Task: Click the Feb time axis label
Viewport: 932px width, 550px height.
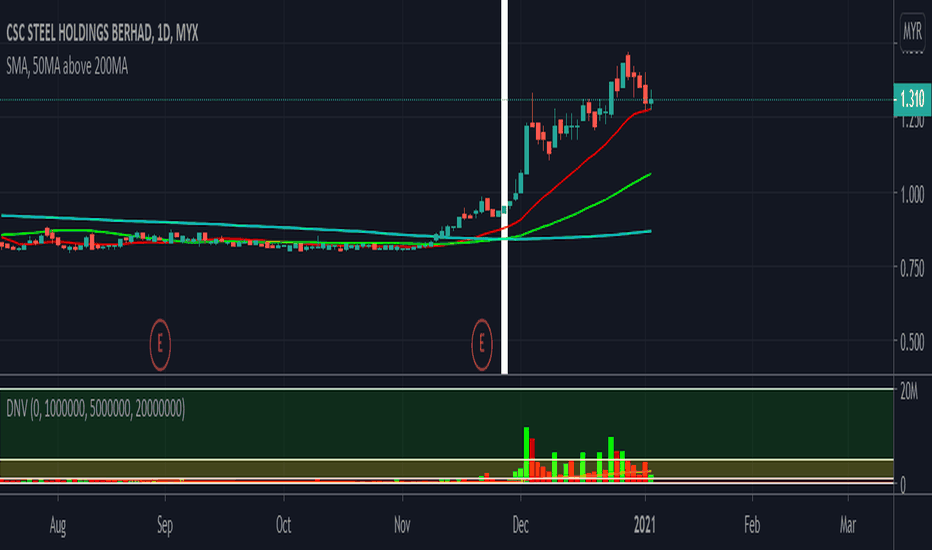Action: click(752, 526)
